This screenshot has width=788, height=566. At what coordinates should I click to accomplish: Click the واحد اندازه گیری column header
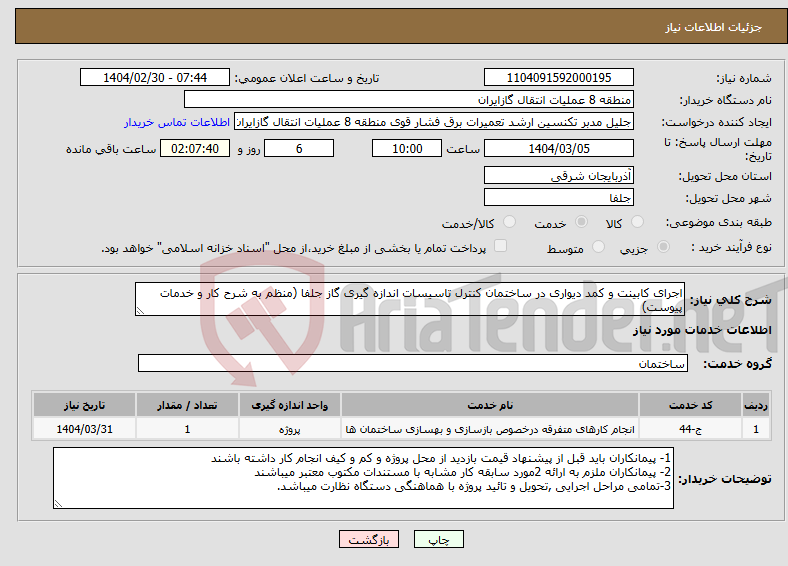[x=289, y=405]
